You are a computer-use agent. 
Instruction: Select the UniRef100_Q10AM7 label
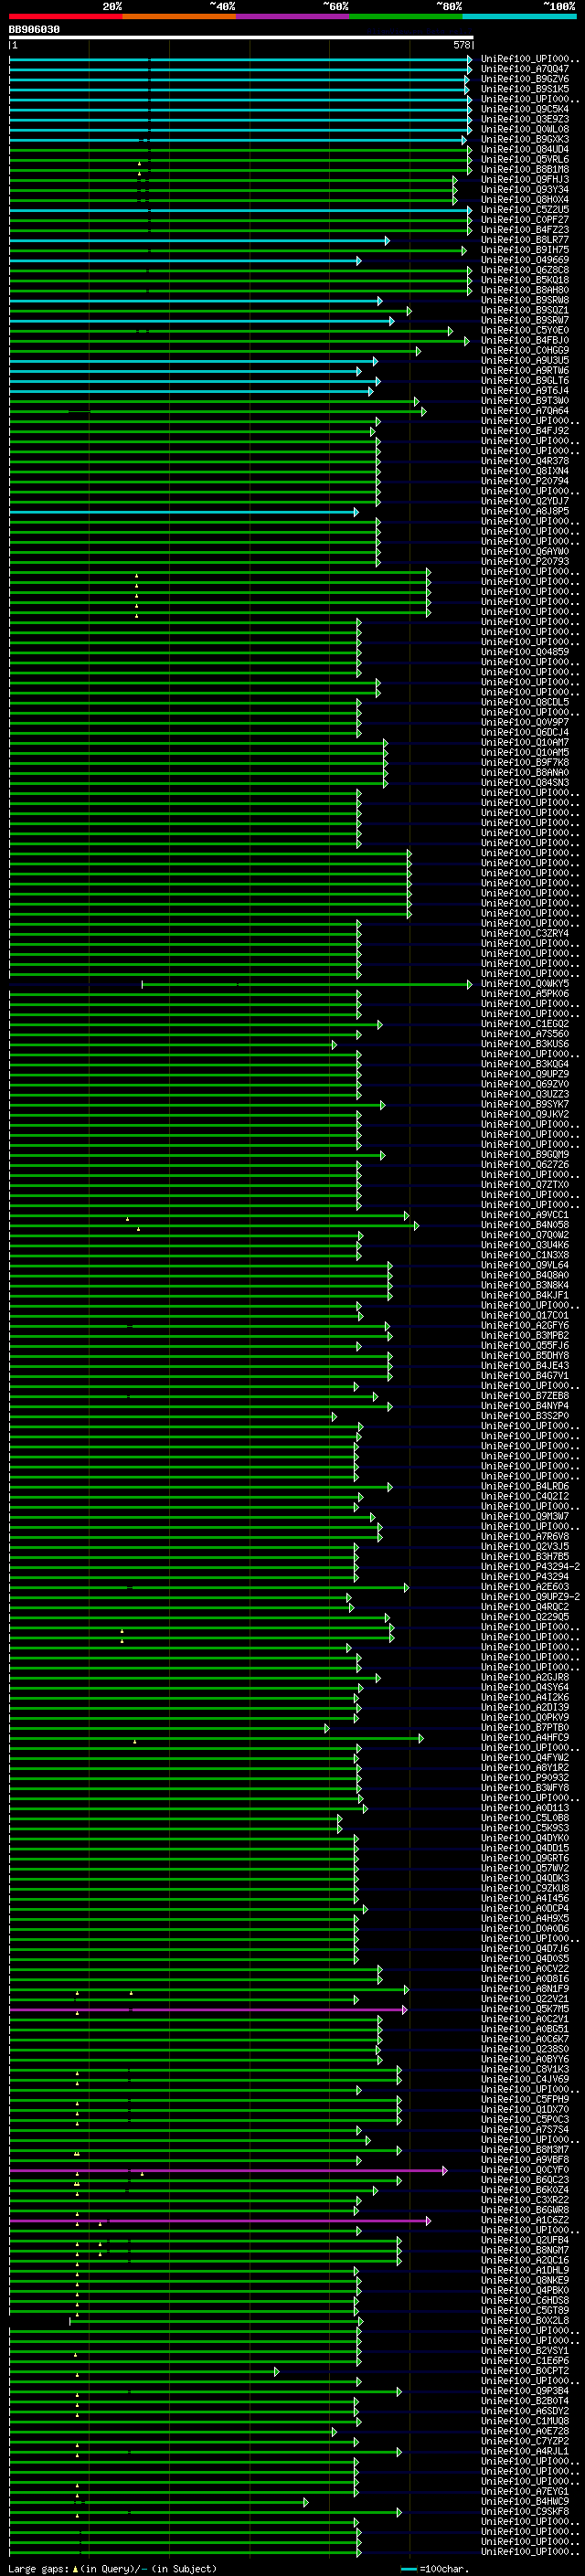525,742
